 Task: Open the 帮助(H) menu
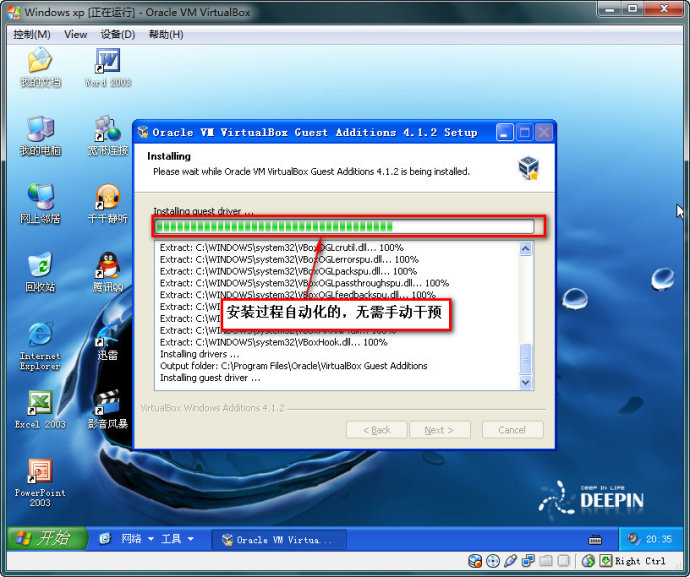[x=166, y=34]
